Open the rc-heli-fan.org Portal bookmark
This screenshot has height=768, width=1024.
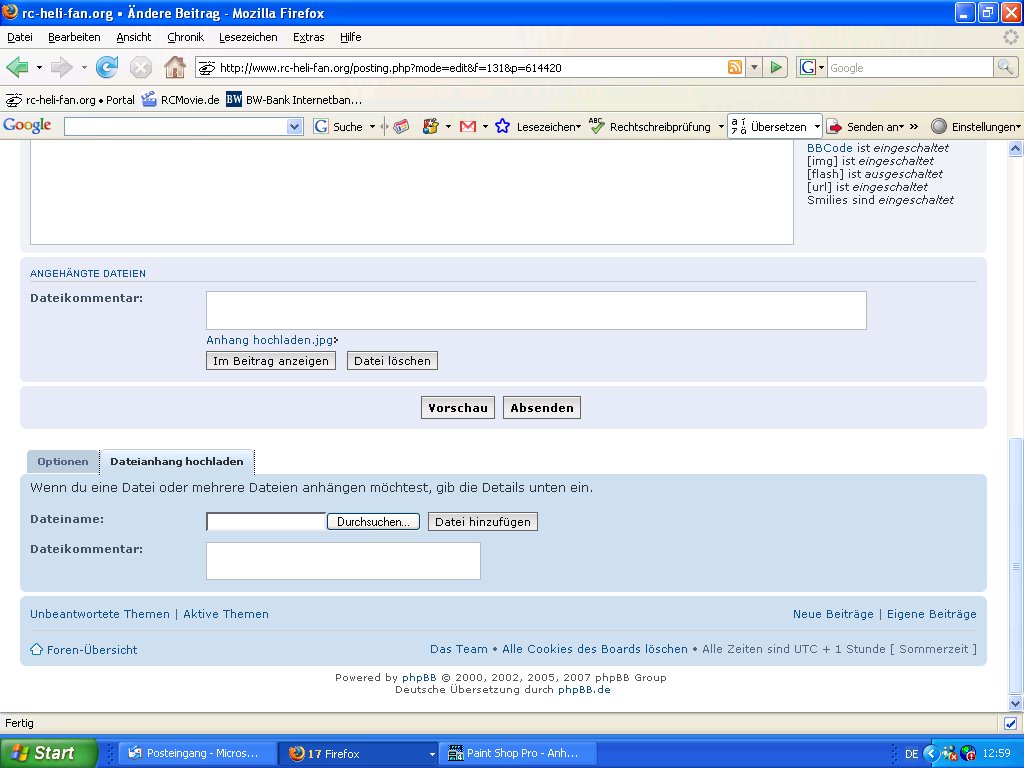tap(70, 100)
